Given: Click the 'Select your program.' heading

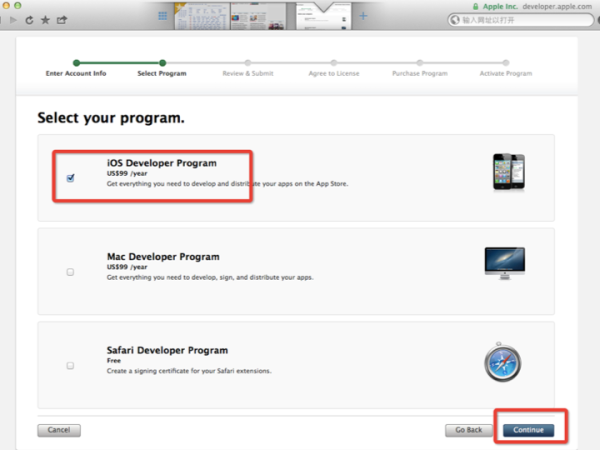Looking at the screenshot, I should [x=111, y=118].
